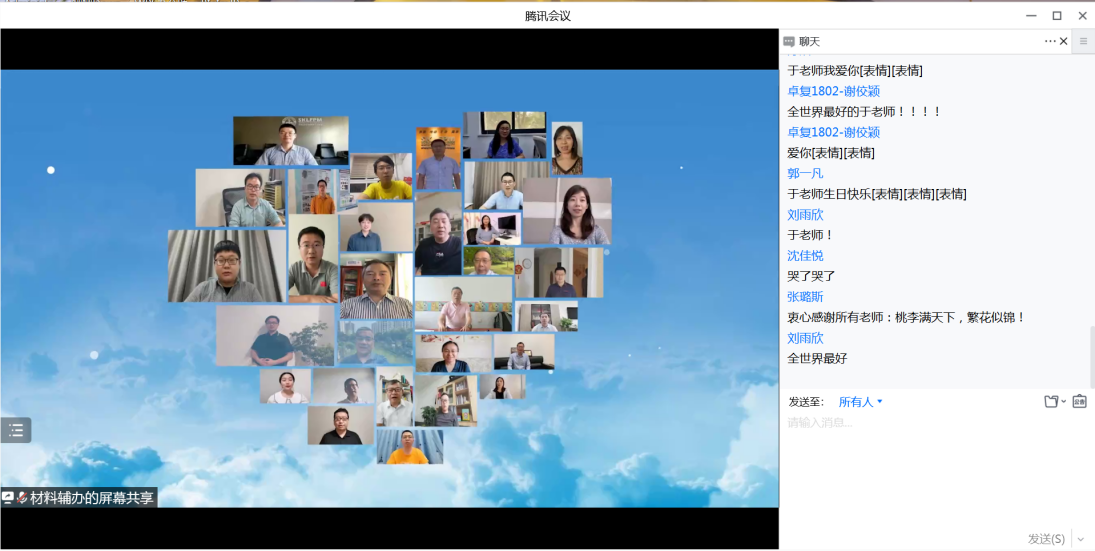Click the folder file-send icon in chat
1095x551 pixels.
(1051, 401)
